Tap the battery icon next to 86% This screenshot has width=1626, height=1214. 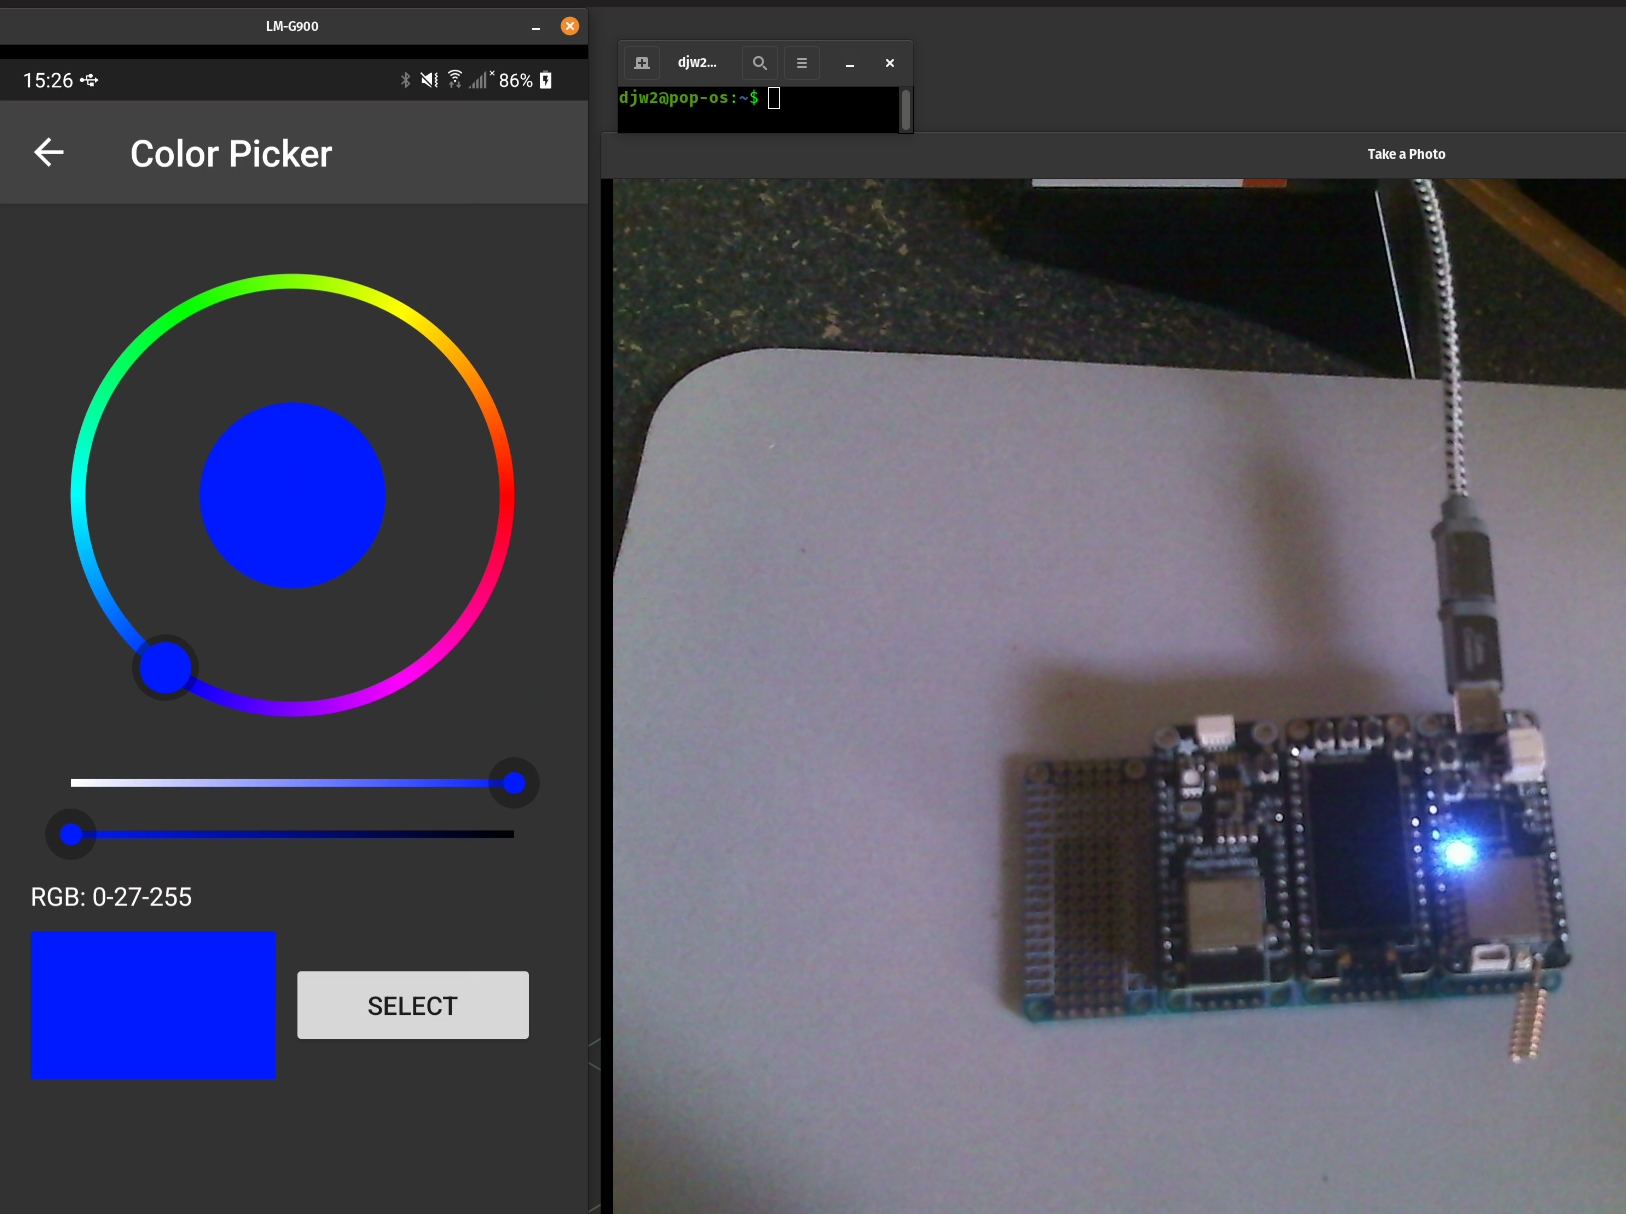pyautogui.click(x=546, y=80)
